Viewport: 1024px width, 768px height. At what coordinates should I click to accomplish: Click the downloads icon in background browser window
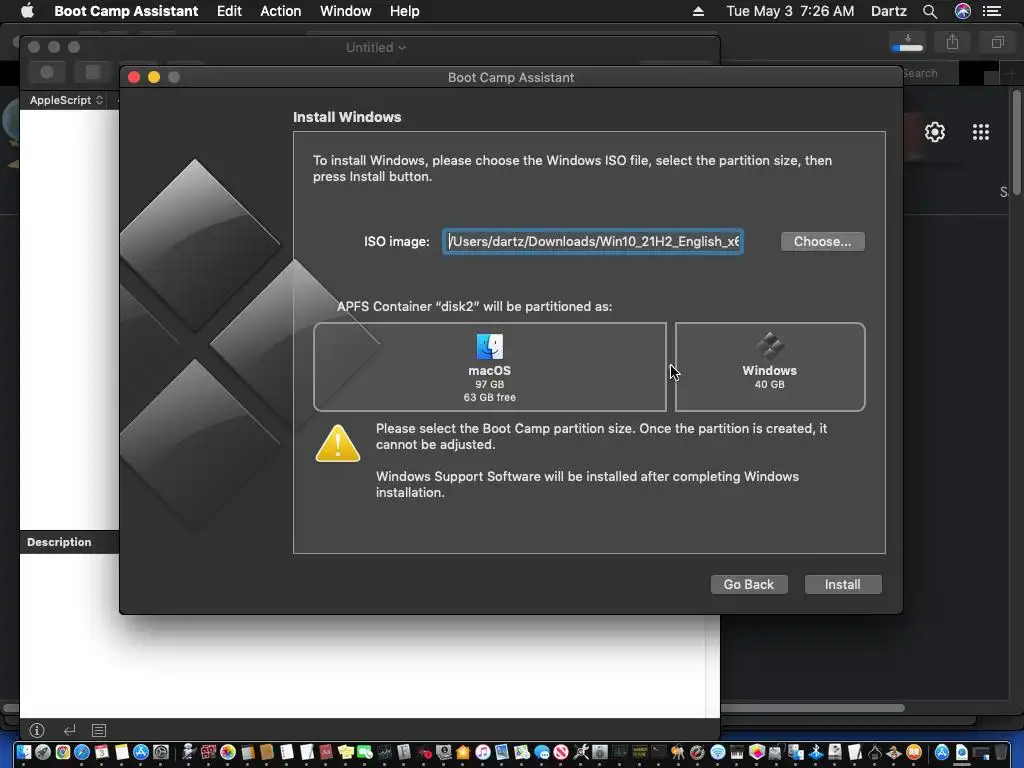908,42
